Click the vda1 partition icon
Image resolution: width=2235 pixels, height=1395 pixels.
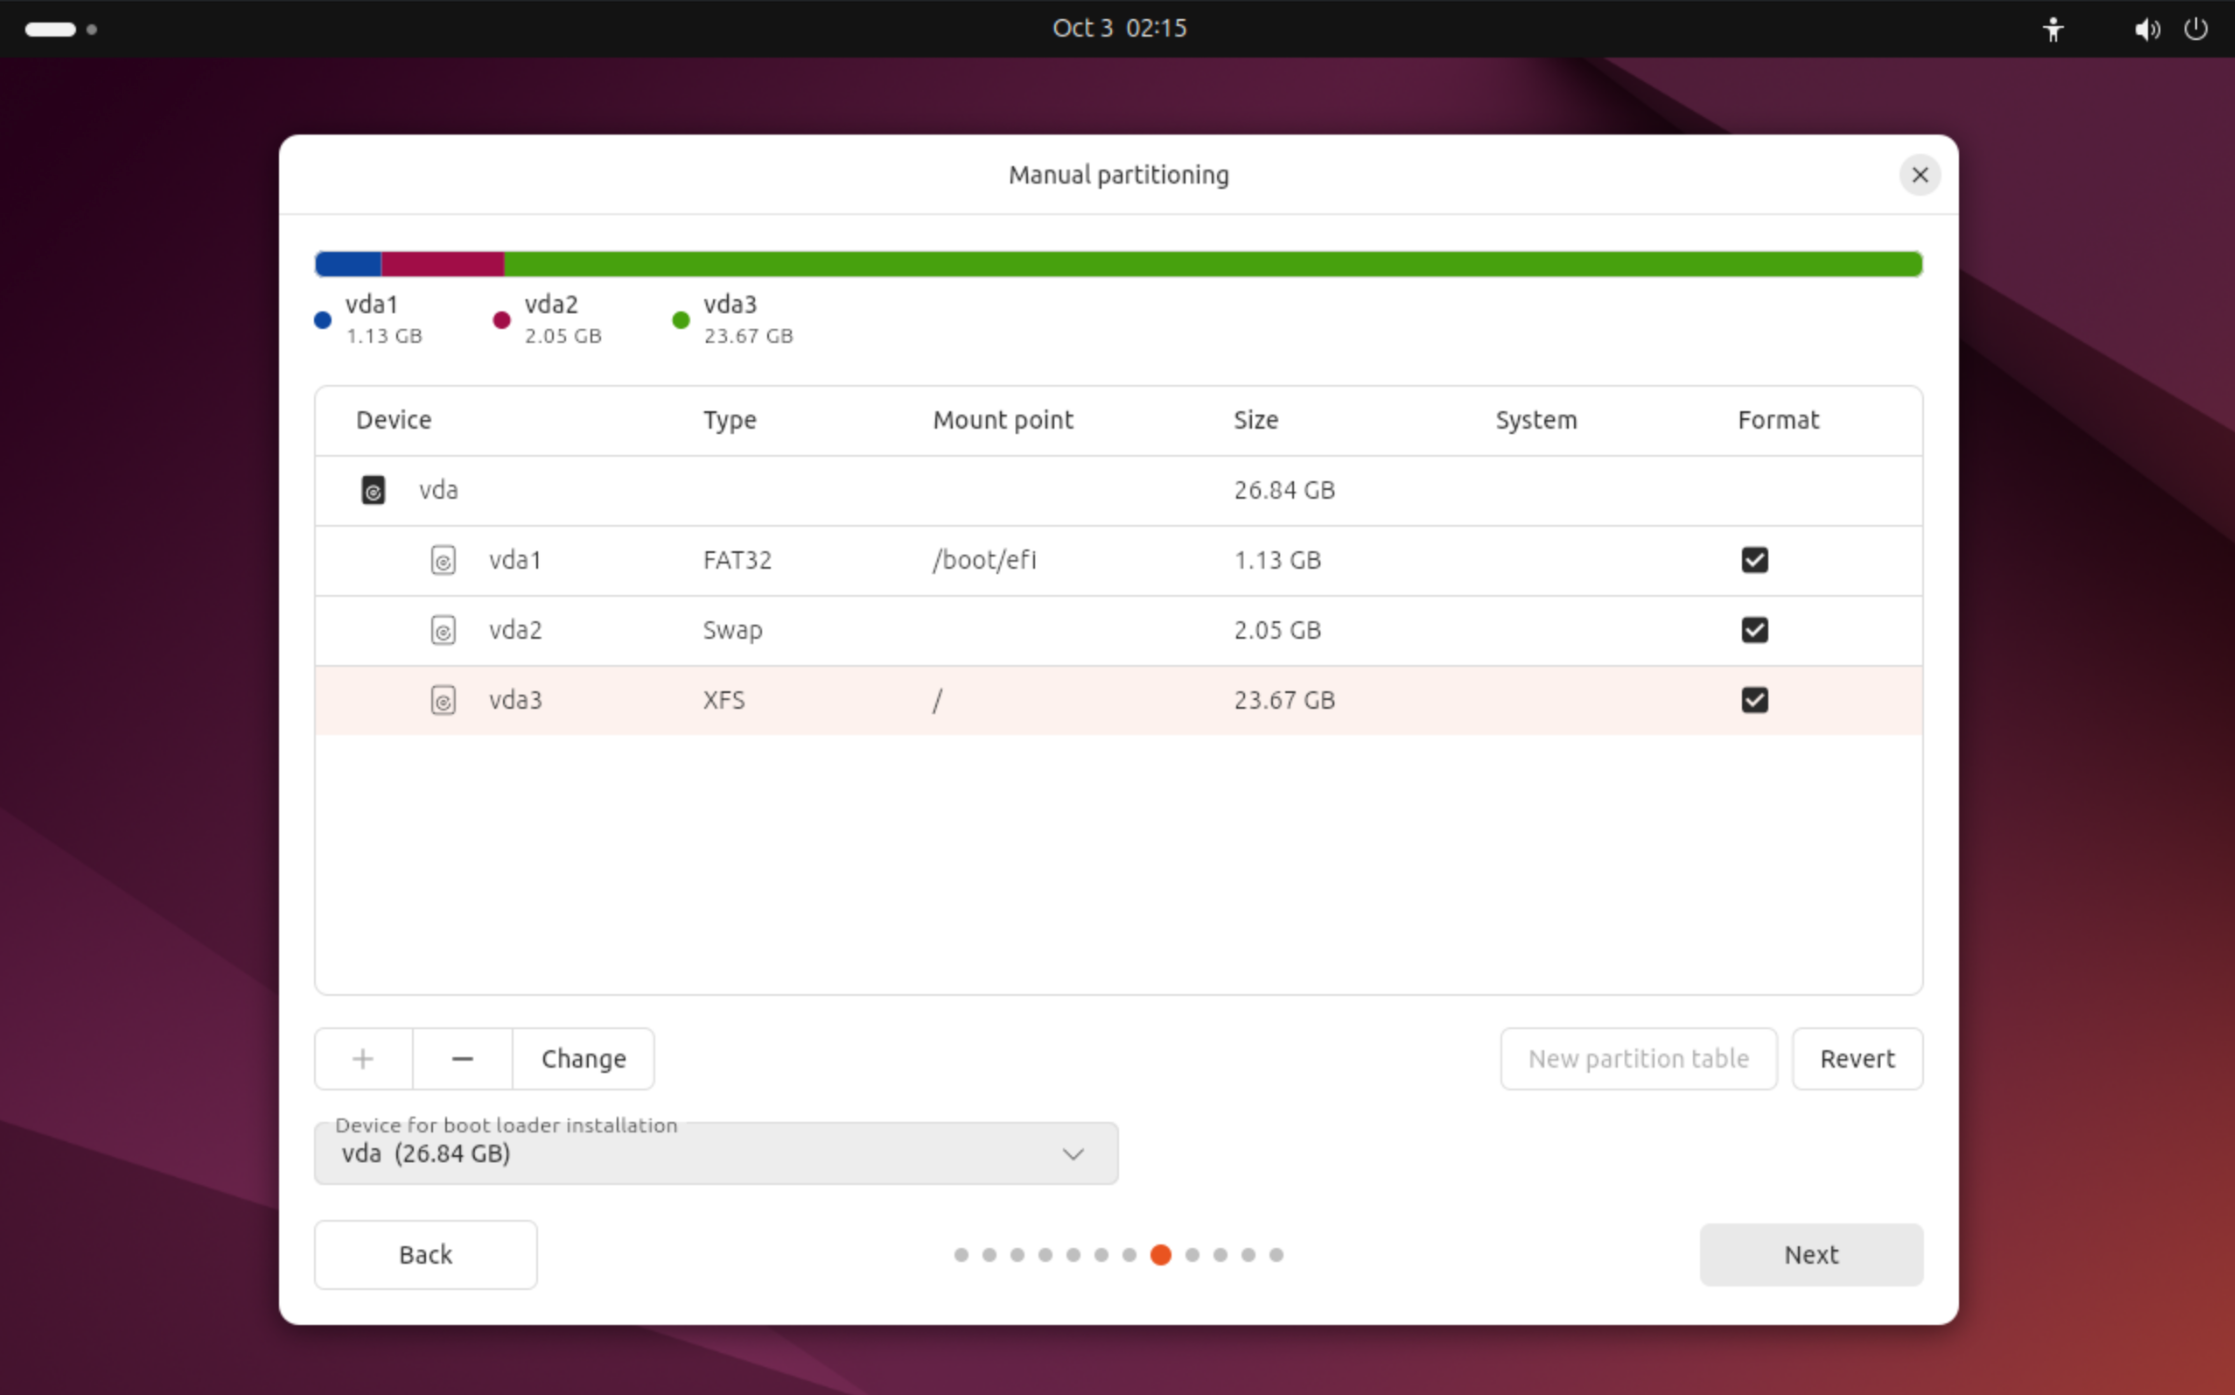tap(443, 560)
